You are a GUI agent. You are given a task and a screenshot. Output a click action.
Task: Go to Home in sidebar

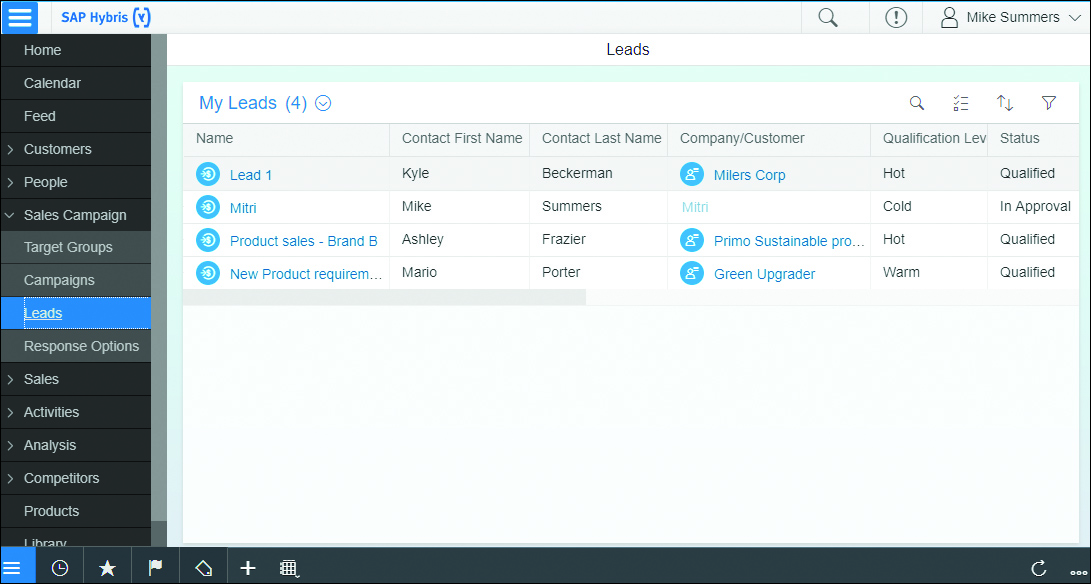pos(76,50)
